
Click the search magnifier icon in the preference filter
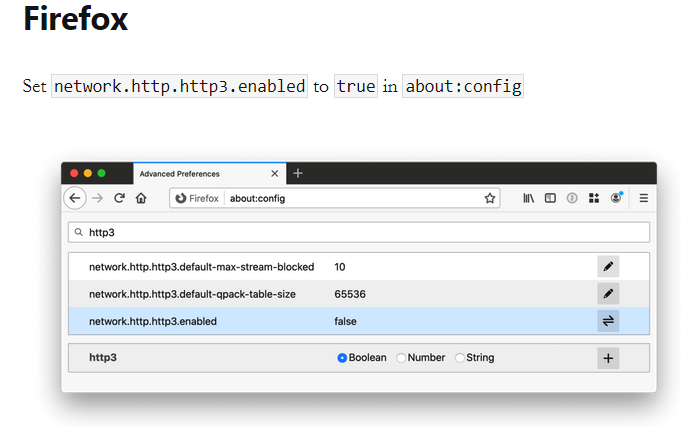[79, 232]
